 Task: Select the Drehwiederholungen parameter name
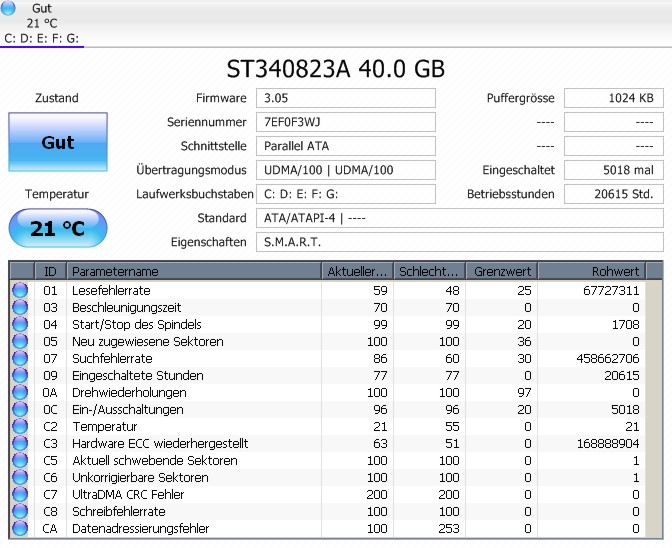point(129,392)
